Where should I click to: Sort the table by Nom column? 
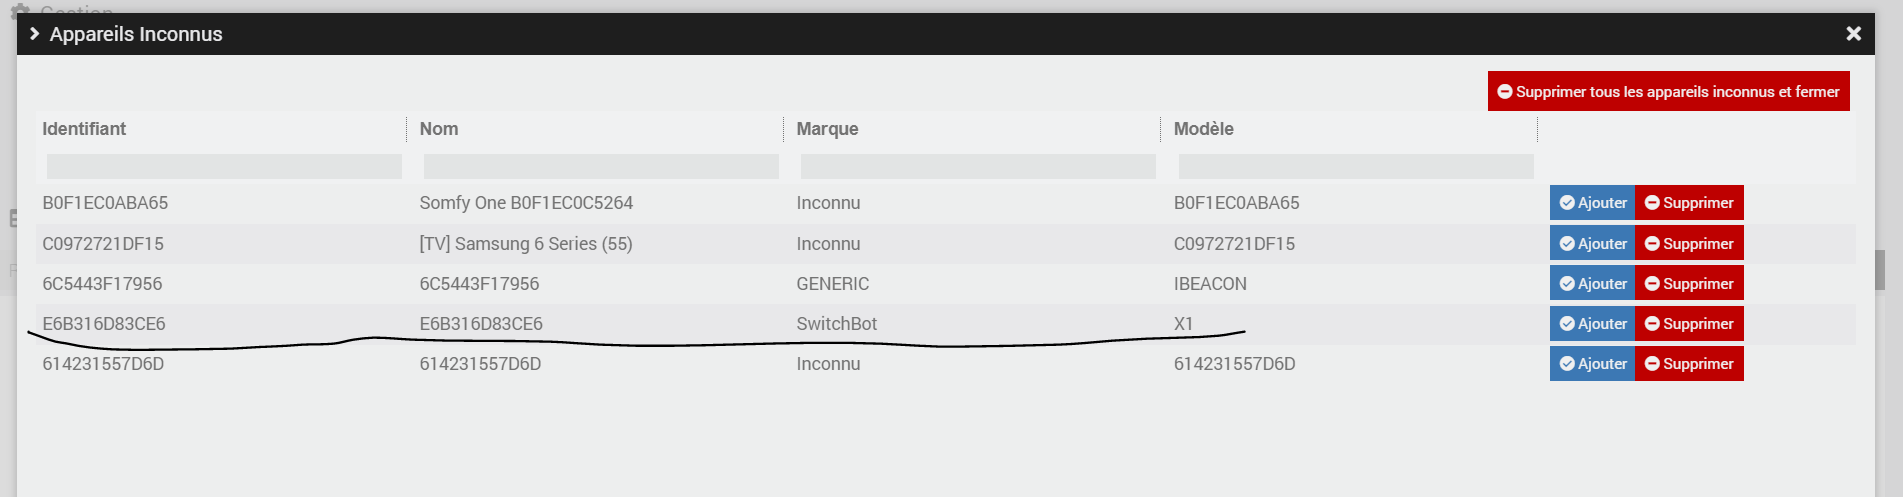[439, 129]
